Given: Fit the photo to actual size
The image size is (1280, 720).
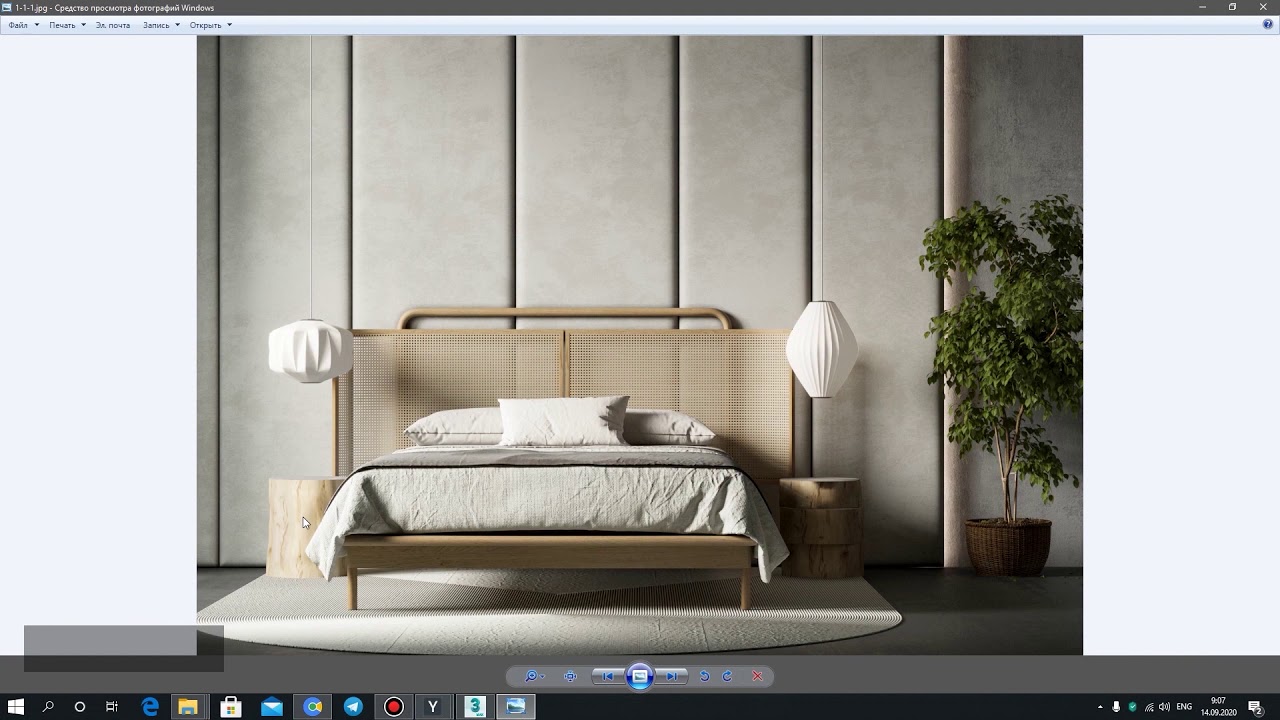Looking at the screenshot, I should (570, 676).
